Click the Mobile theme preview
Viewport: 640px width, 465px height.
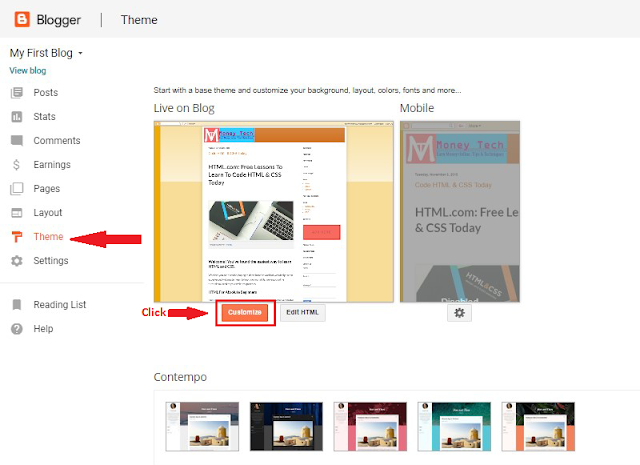click(460, 211)
